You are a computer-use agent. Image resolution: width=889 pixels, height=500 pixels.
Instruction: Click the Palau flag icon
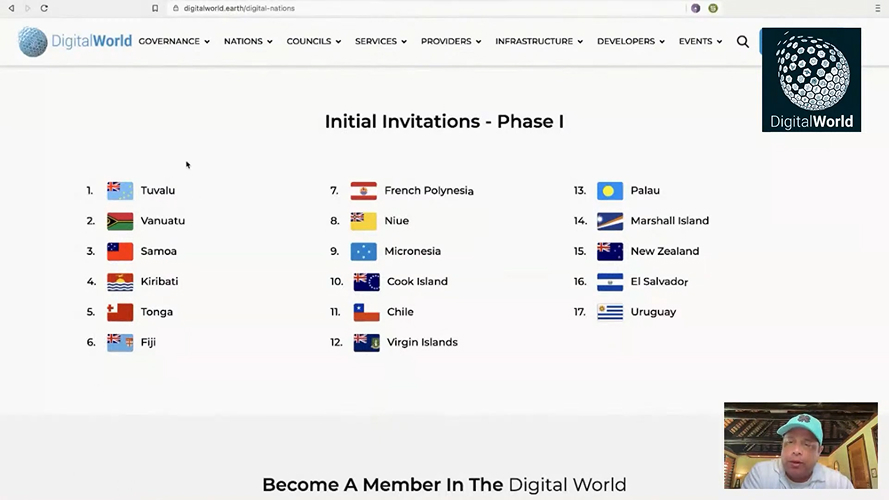tap(610, 191)
